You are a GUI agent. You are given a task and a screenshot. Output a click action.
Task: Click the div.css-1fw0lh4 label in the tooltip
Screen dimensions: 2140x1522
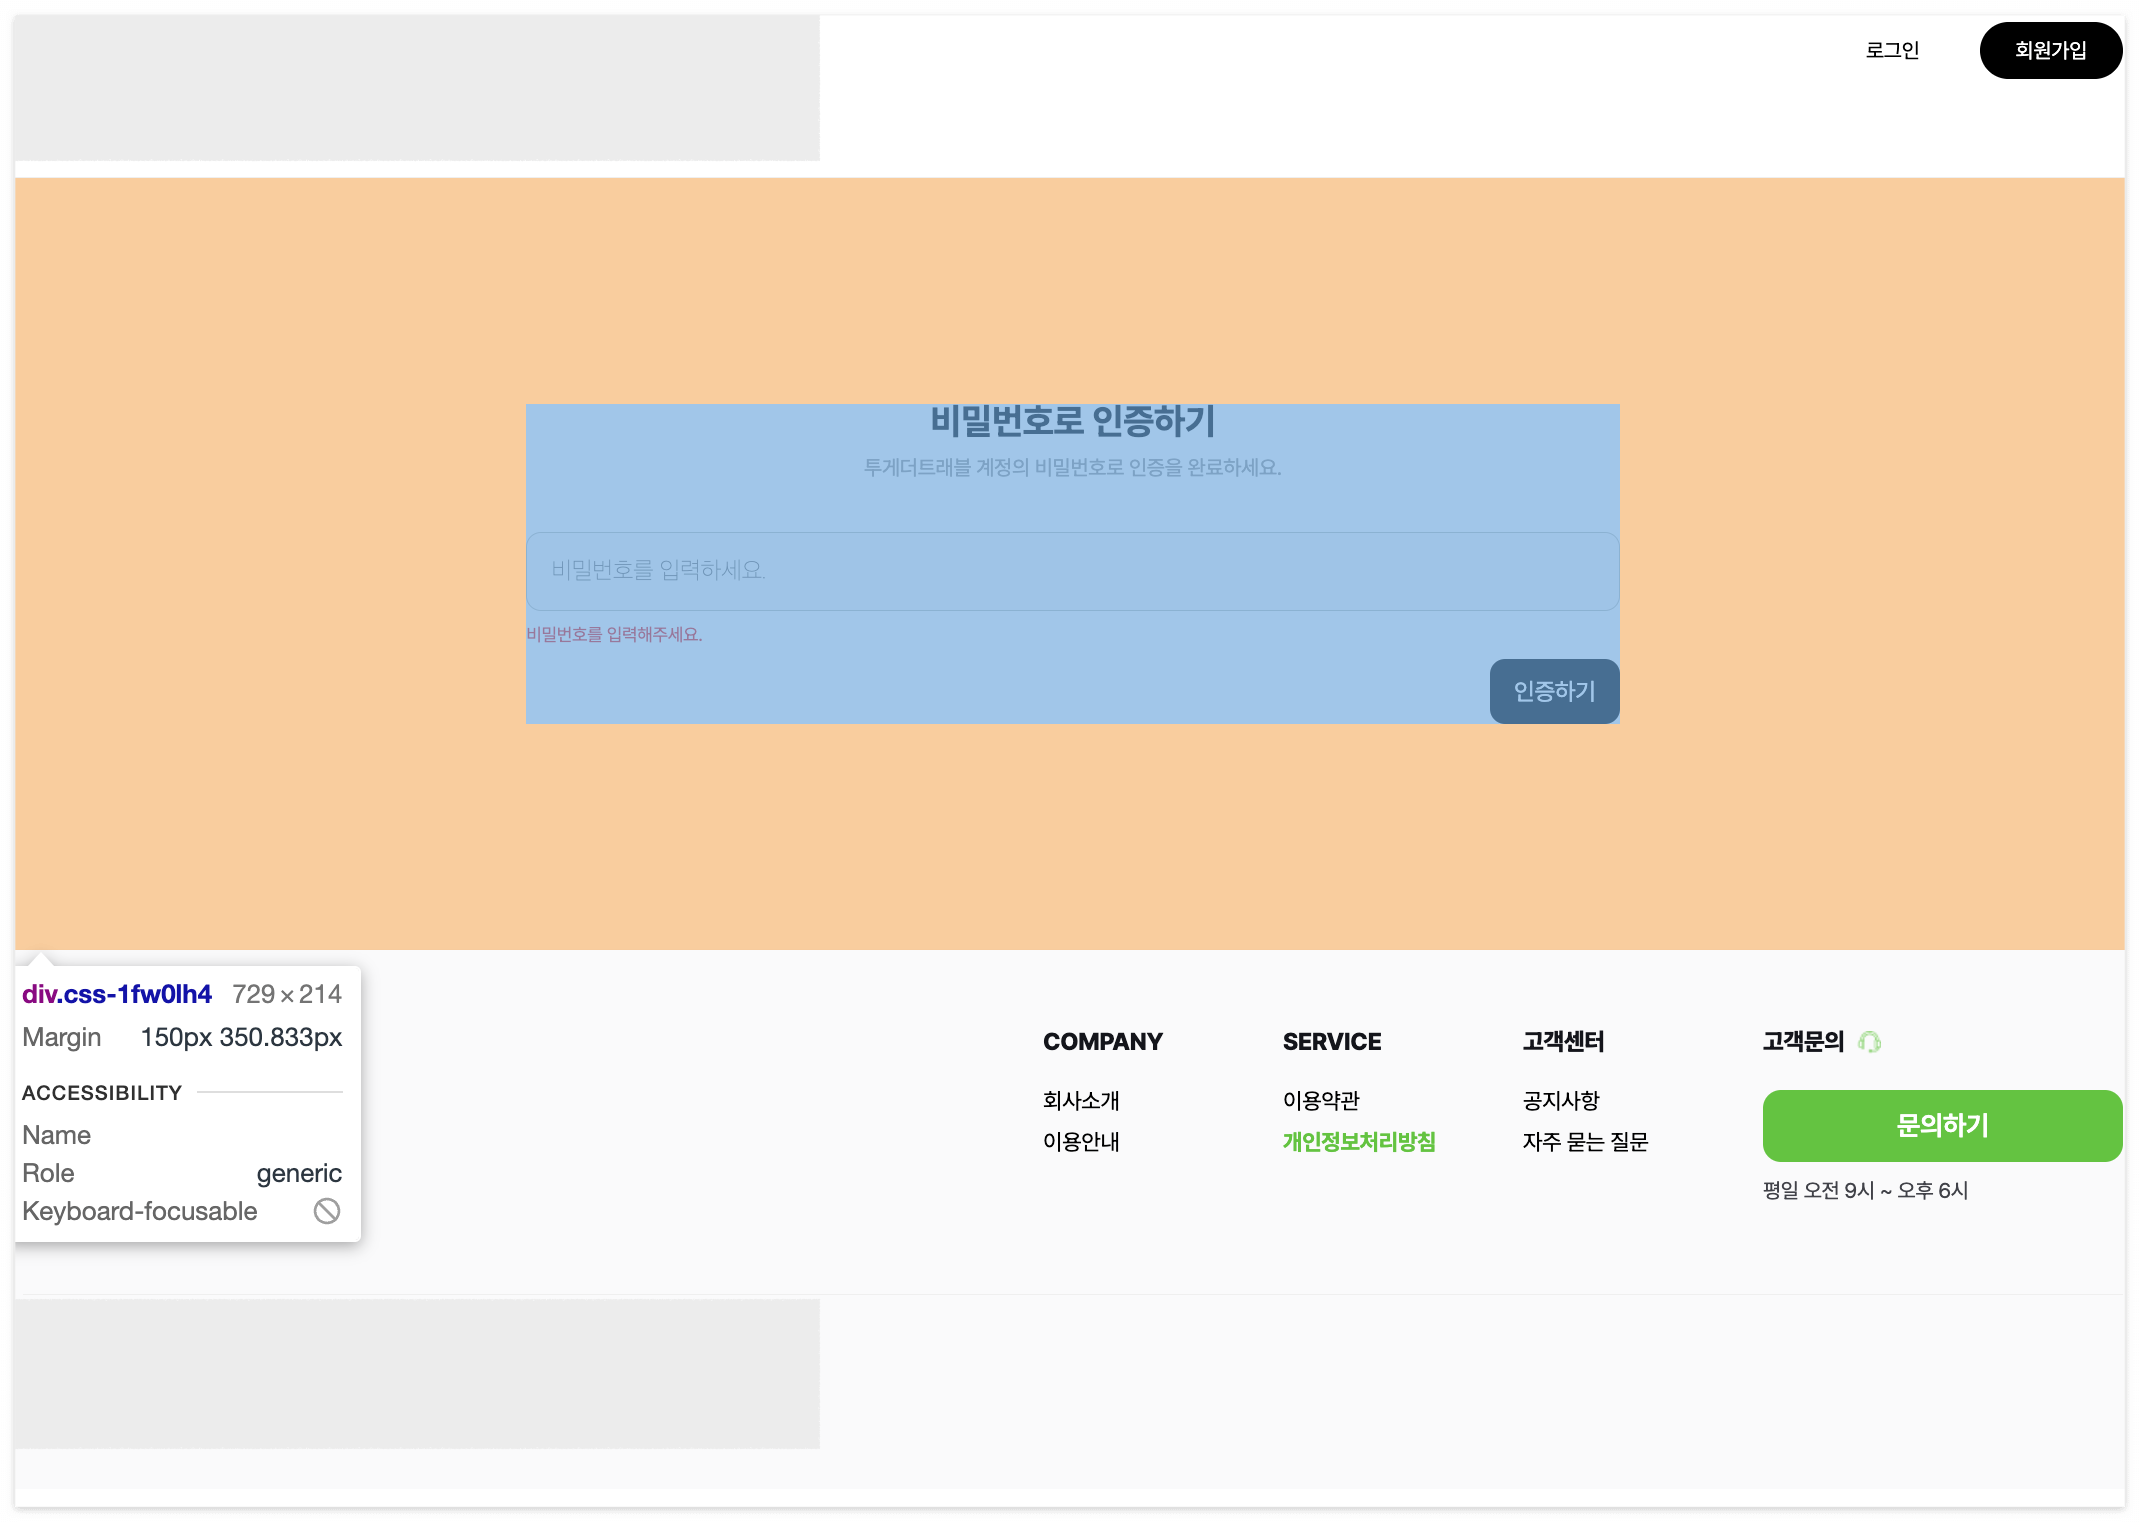(x=117, y=994)
